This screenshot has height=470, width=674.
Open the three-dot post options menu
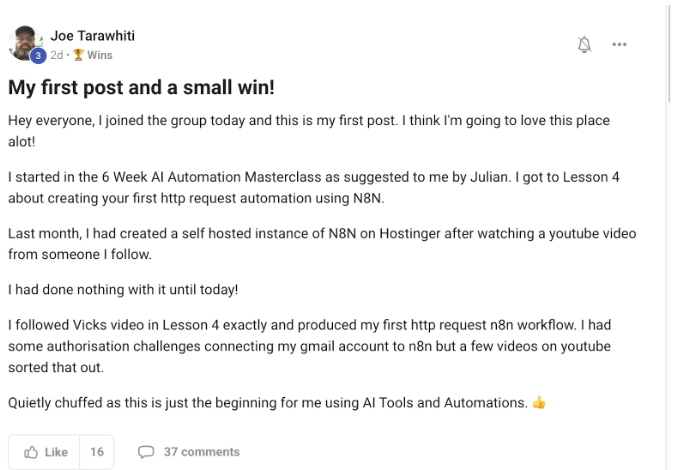[620, 44]
